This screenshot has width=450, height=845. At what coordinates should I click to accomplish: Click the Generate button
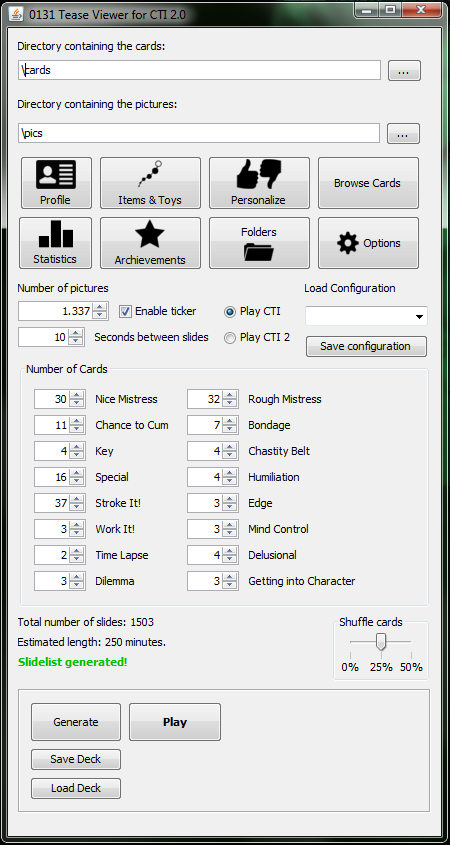76,722
